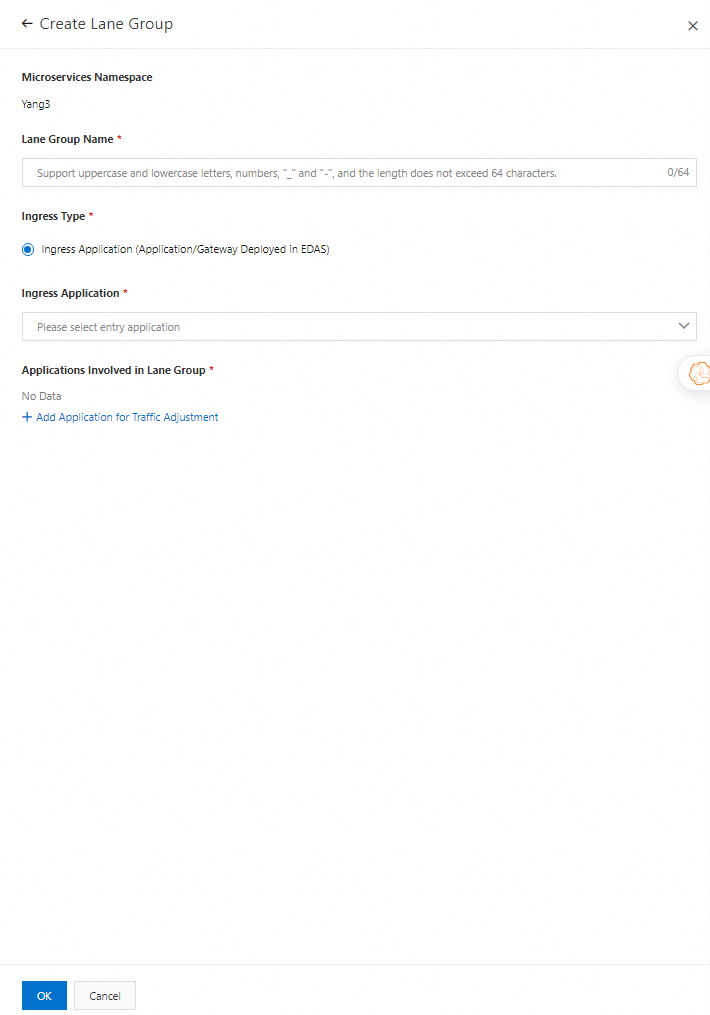Open the Please select entry application dropdown
Image resolution: width=710 pixels, height=1015 pixels.
(340, 327)
